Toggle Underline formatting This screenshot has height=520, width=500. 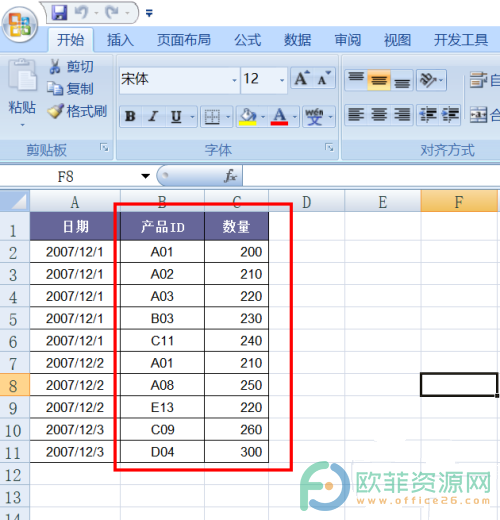pos(176,116)
